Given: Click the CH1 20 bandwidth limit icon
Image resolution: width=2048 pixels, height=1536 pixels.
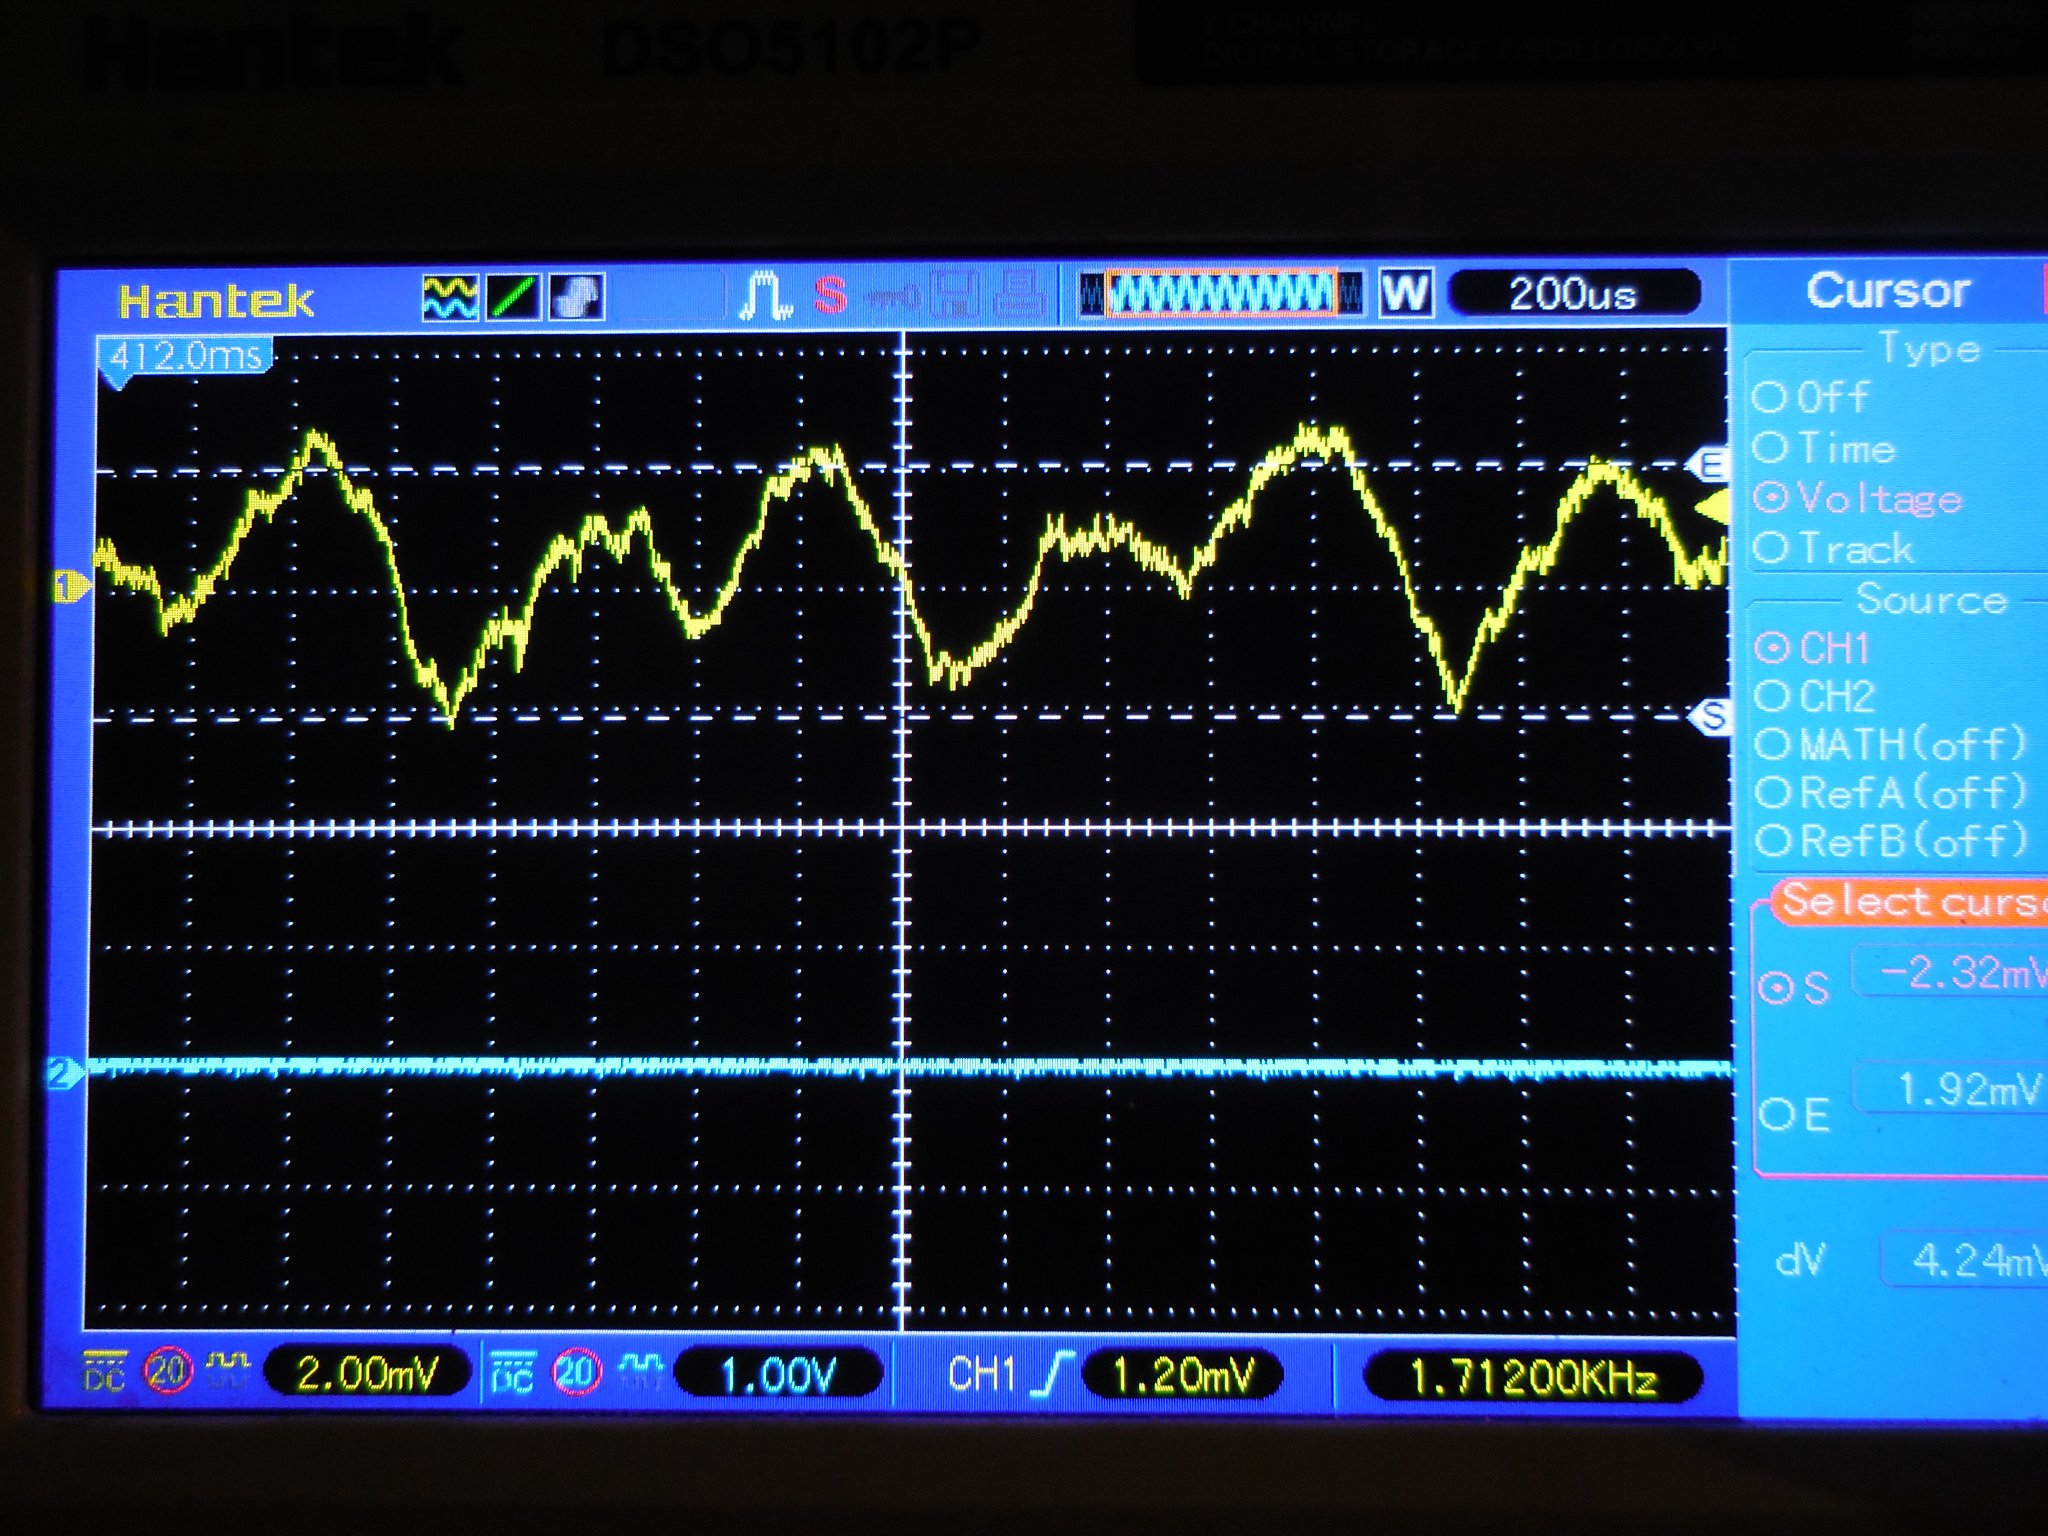Looking at the screenshot, I should [x=167, y=1371].
